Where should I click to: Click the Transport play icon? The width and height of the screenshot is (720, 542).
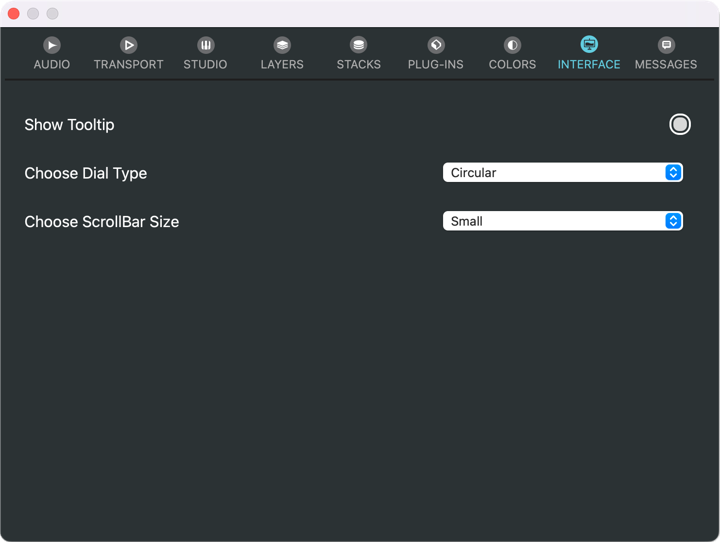129,45
